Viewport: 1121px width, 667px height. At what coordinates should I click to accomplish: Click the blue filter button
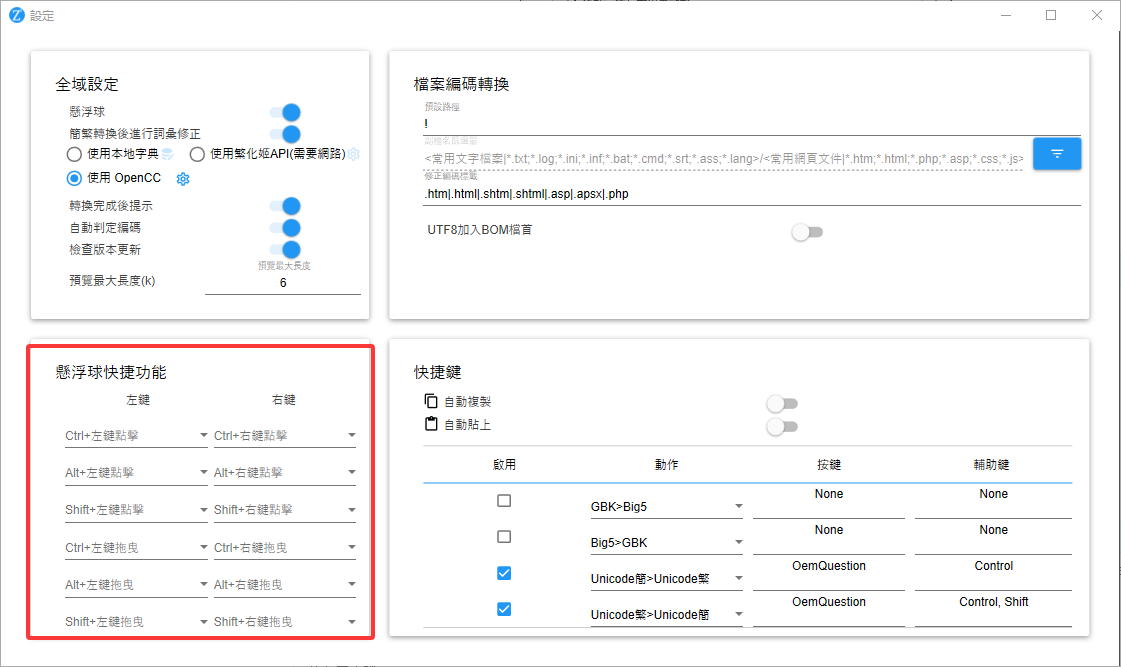[1057, 154]
